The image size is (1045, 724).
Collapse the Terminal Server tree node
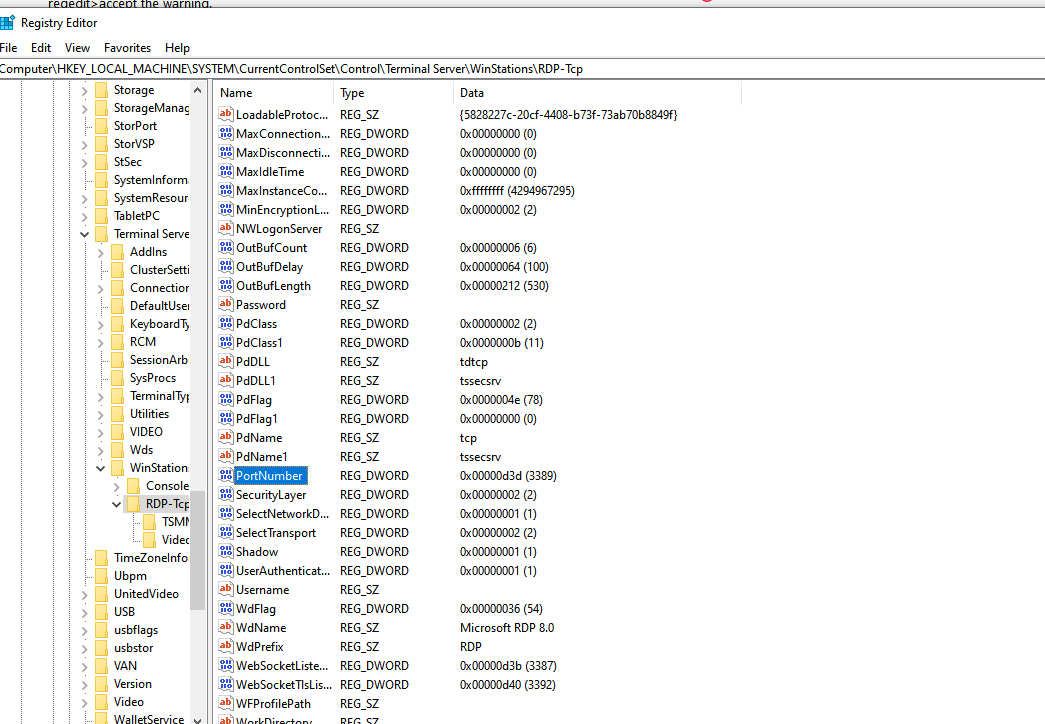click(85, 233)
